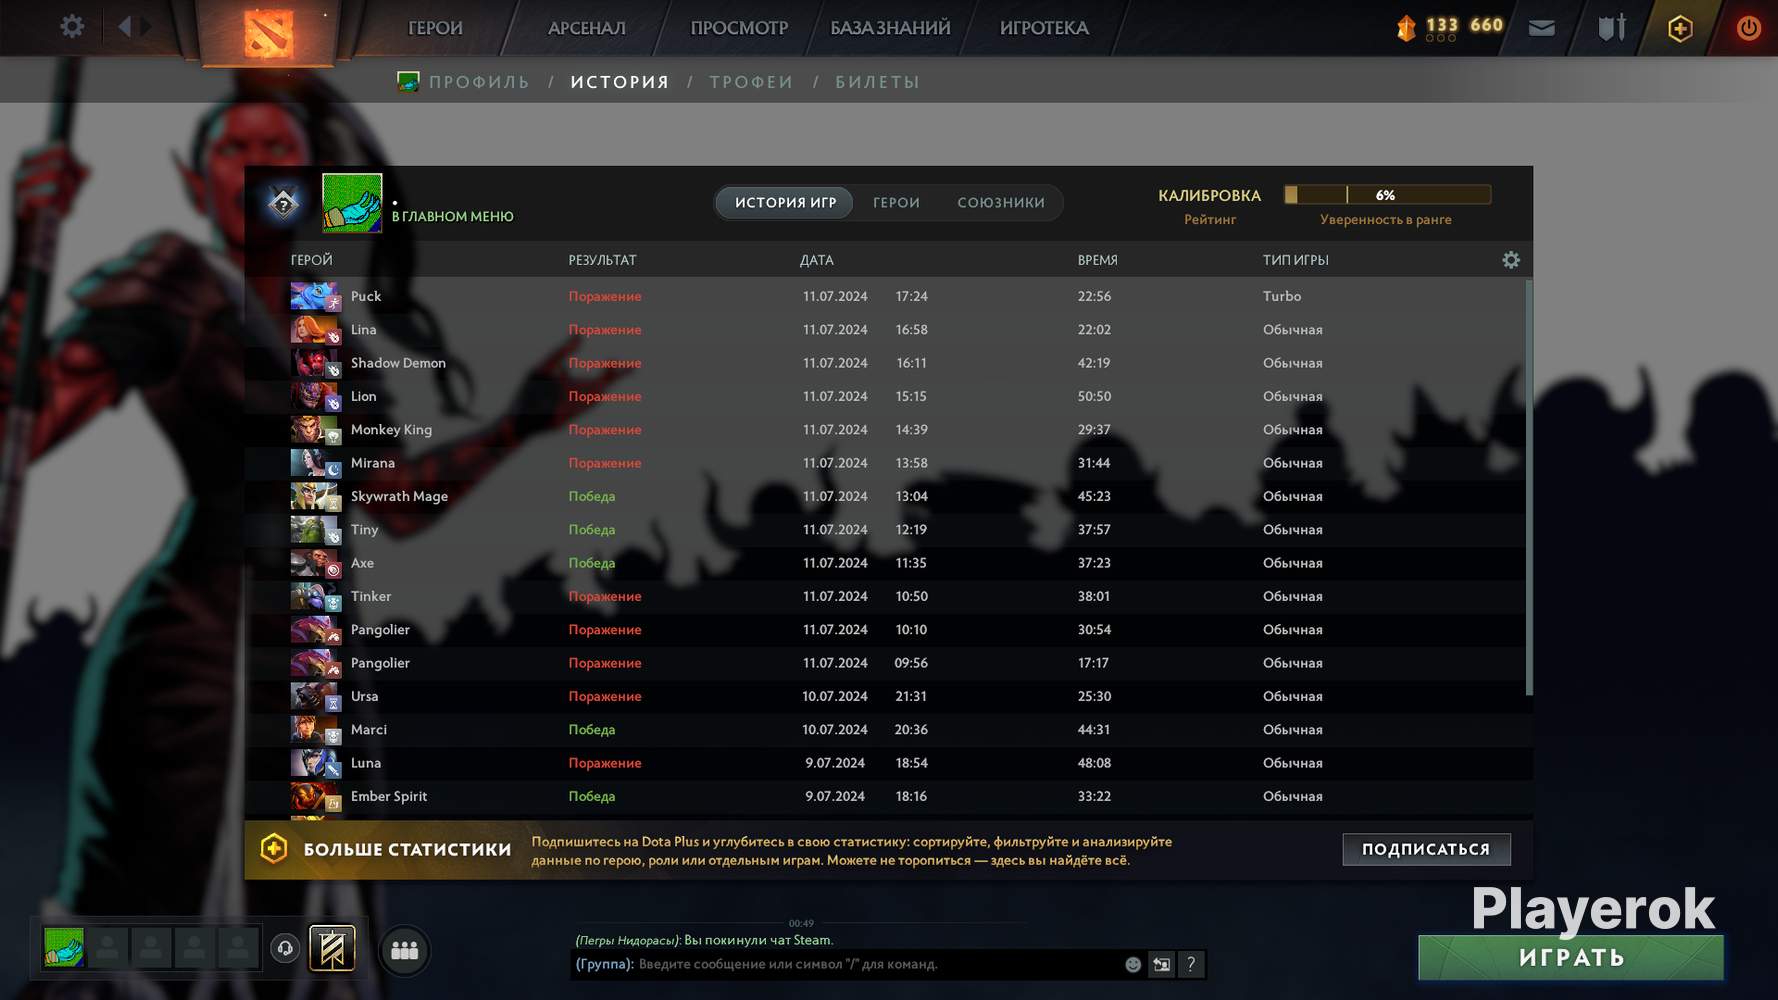Image resolution: width=1778 pixels, height=1000 pixels.
Task: Sort by the ВРЕМЯ column header
Action: point(1097,260)
